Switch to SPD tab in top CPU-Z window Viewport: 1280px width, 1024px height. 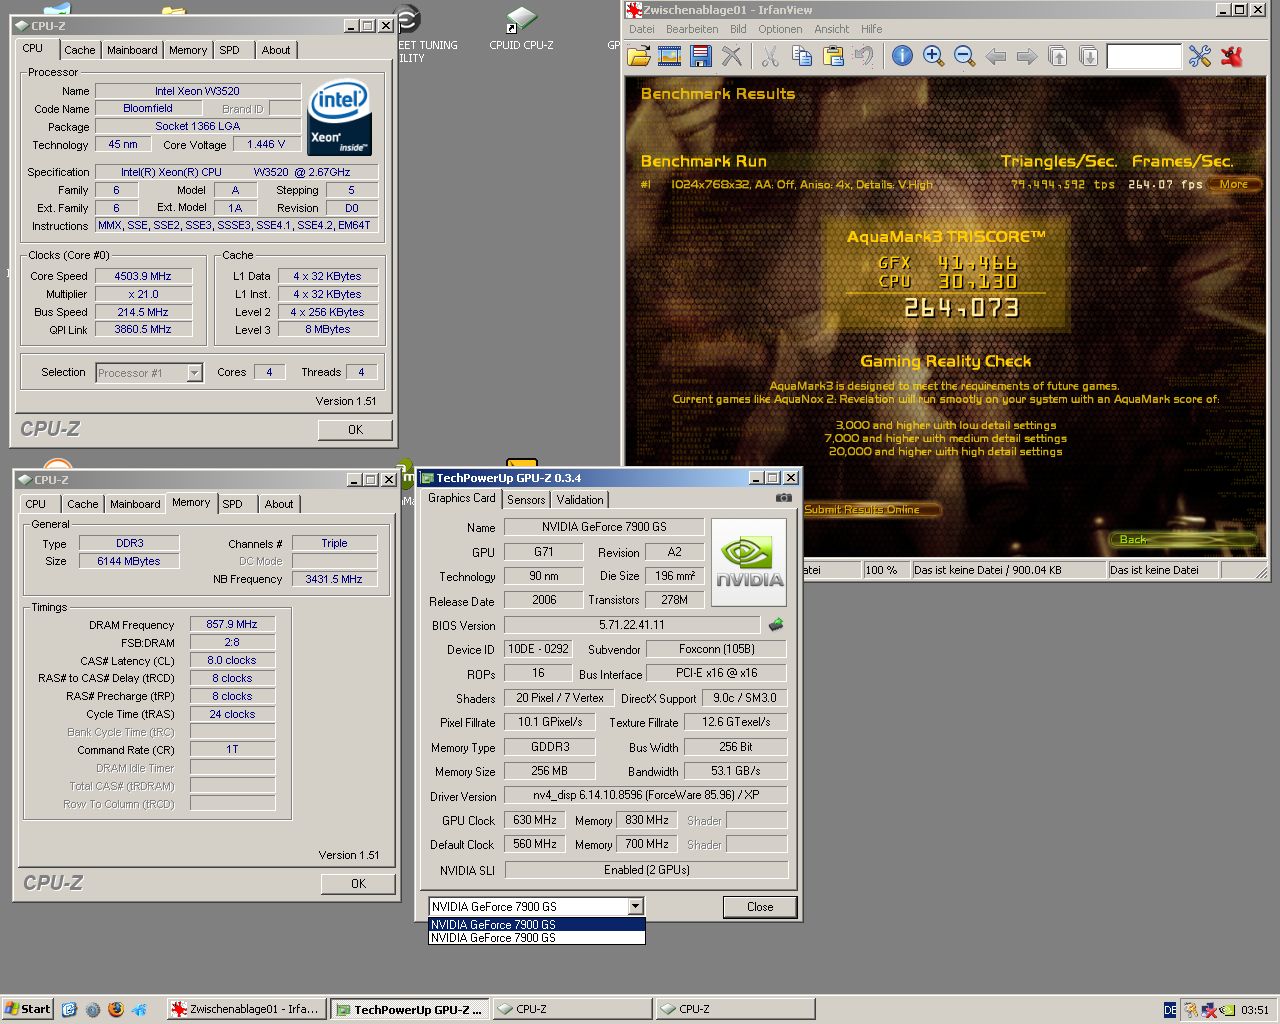point(230,50)
